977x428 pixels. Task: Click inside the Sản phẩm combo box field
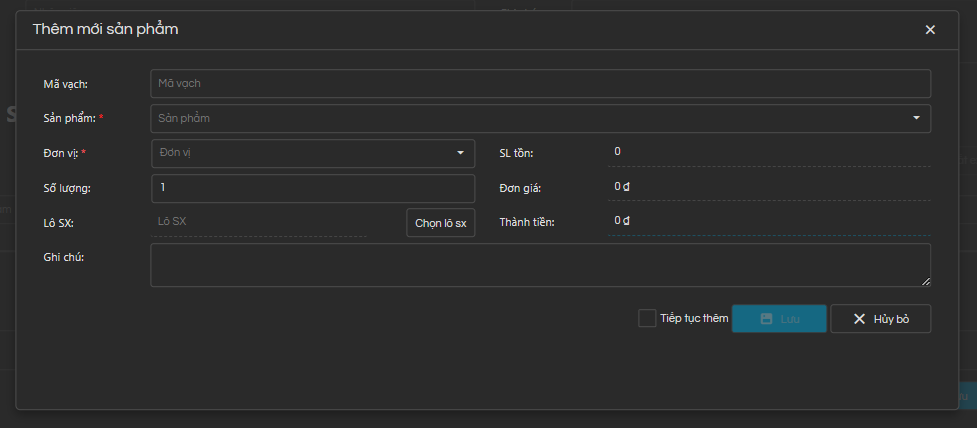tap(530, 118)
